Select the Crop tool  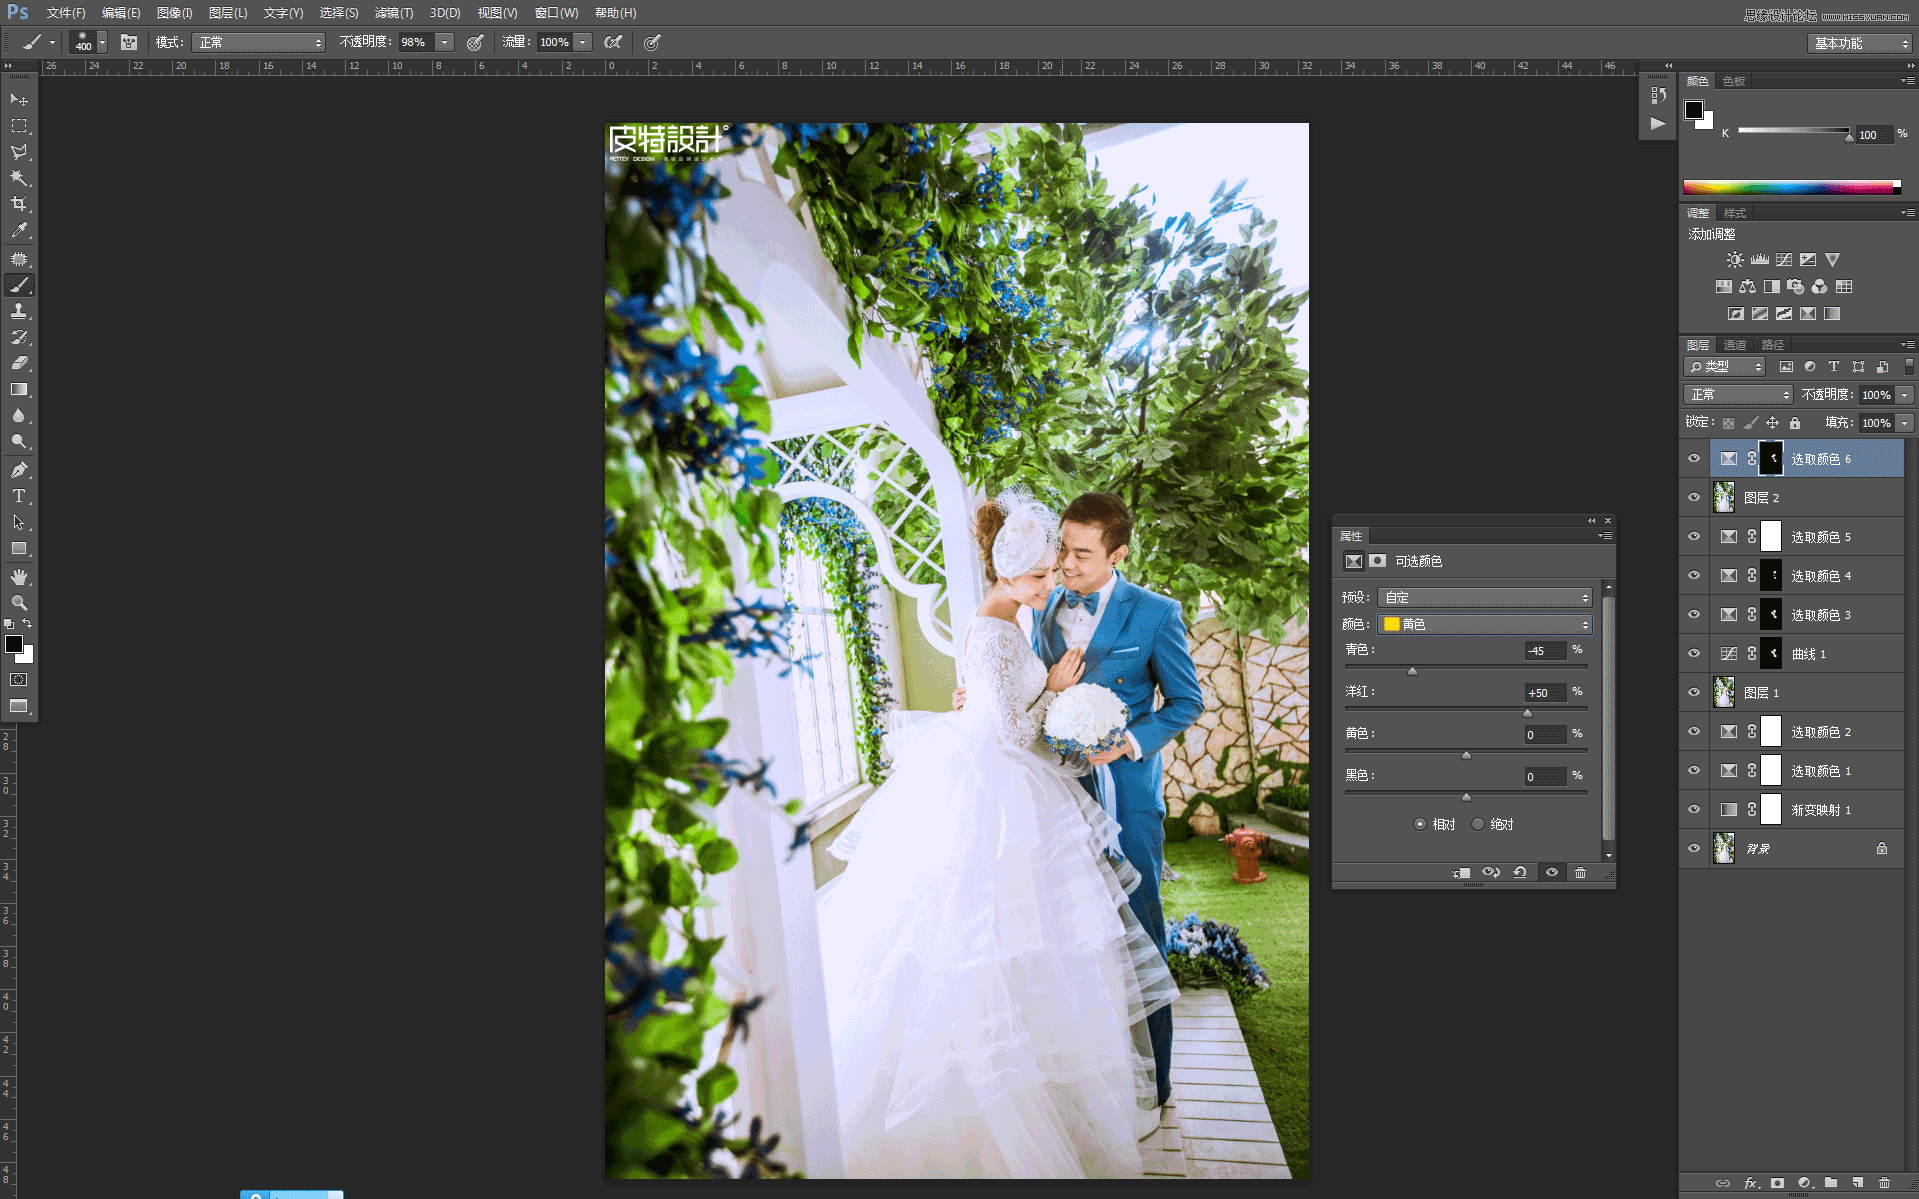[x=18, y=203]
